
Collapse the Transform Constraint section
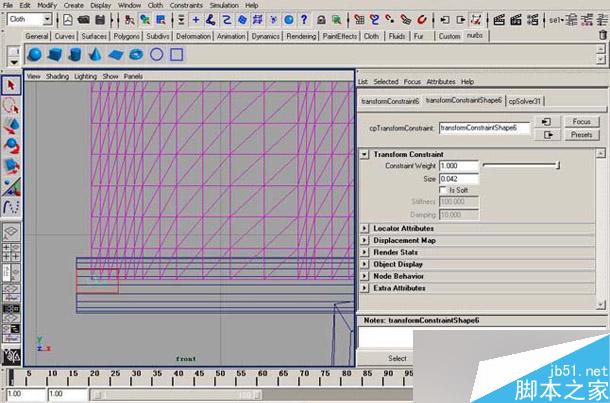(364, 154)
